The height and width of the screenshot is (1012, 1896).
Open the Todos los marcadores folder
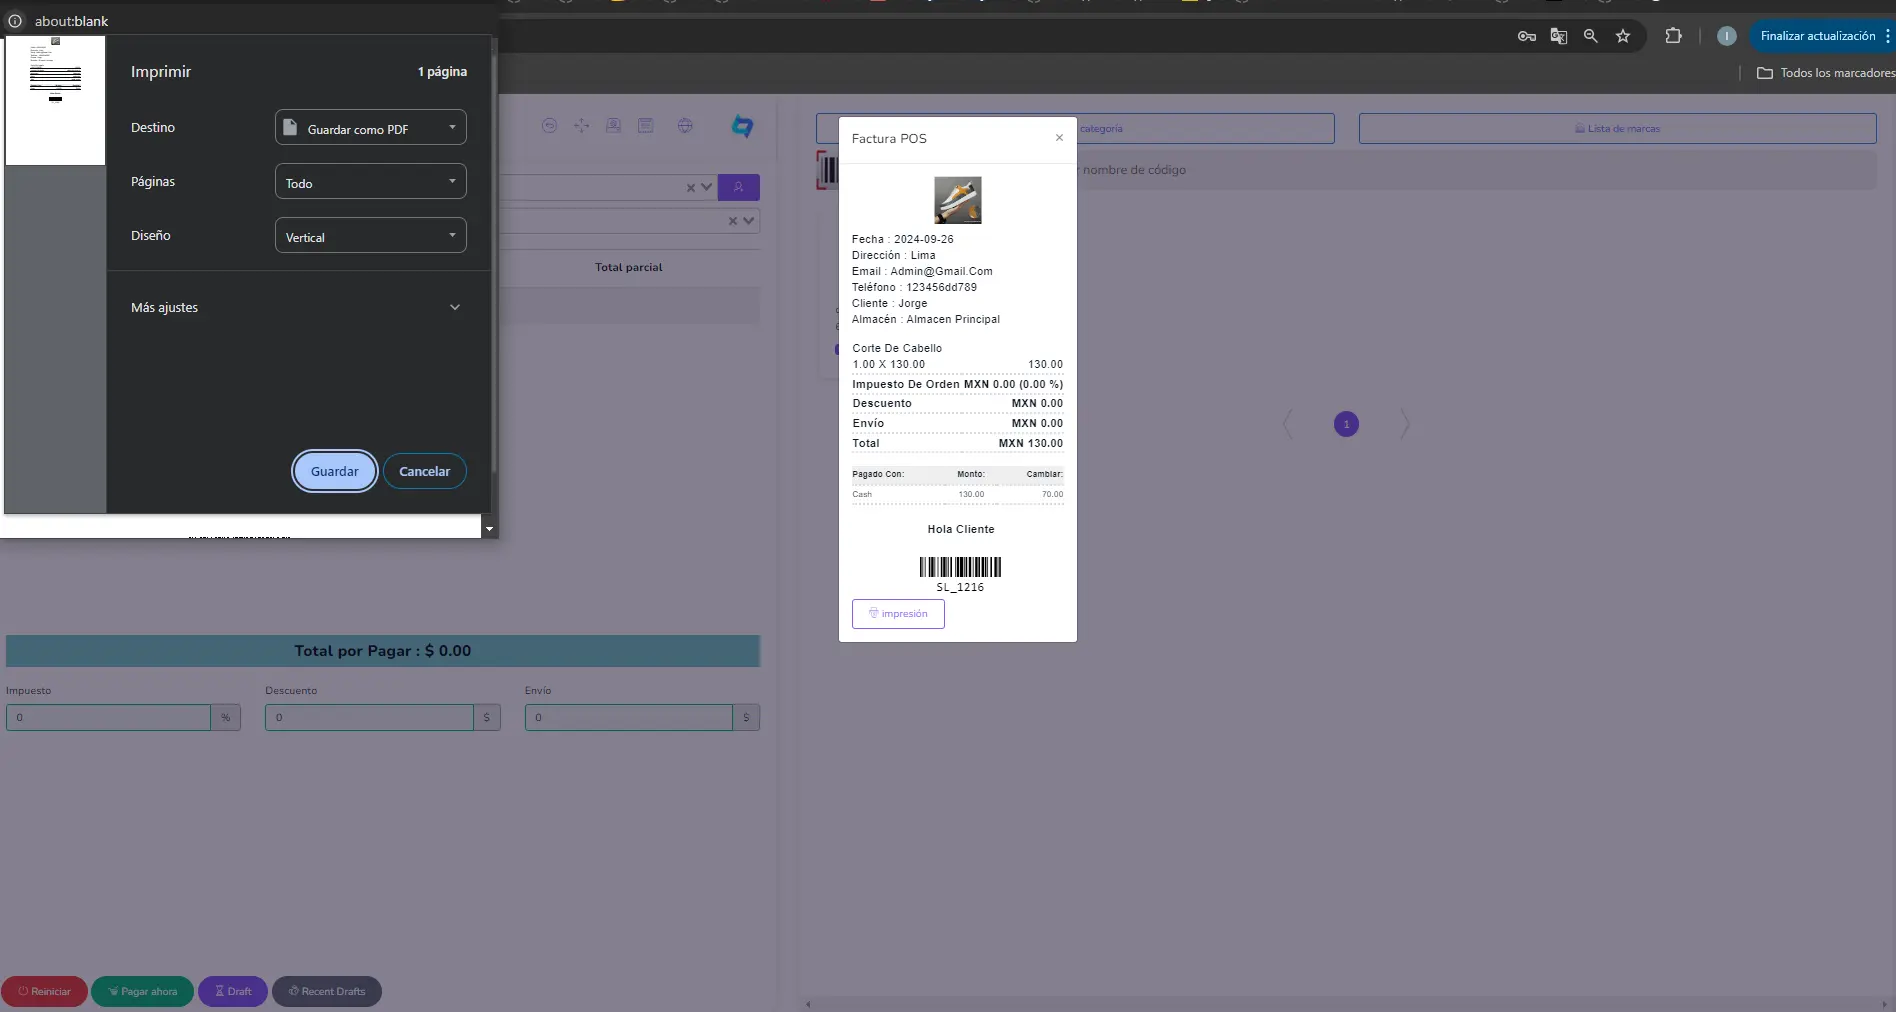point(1826,73)
